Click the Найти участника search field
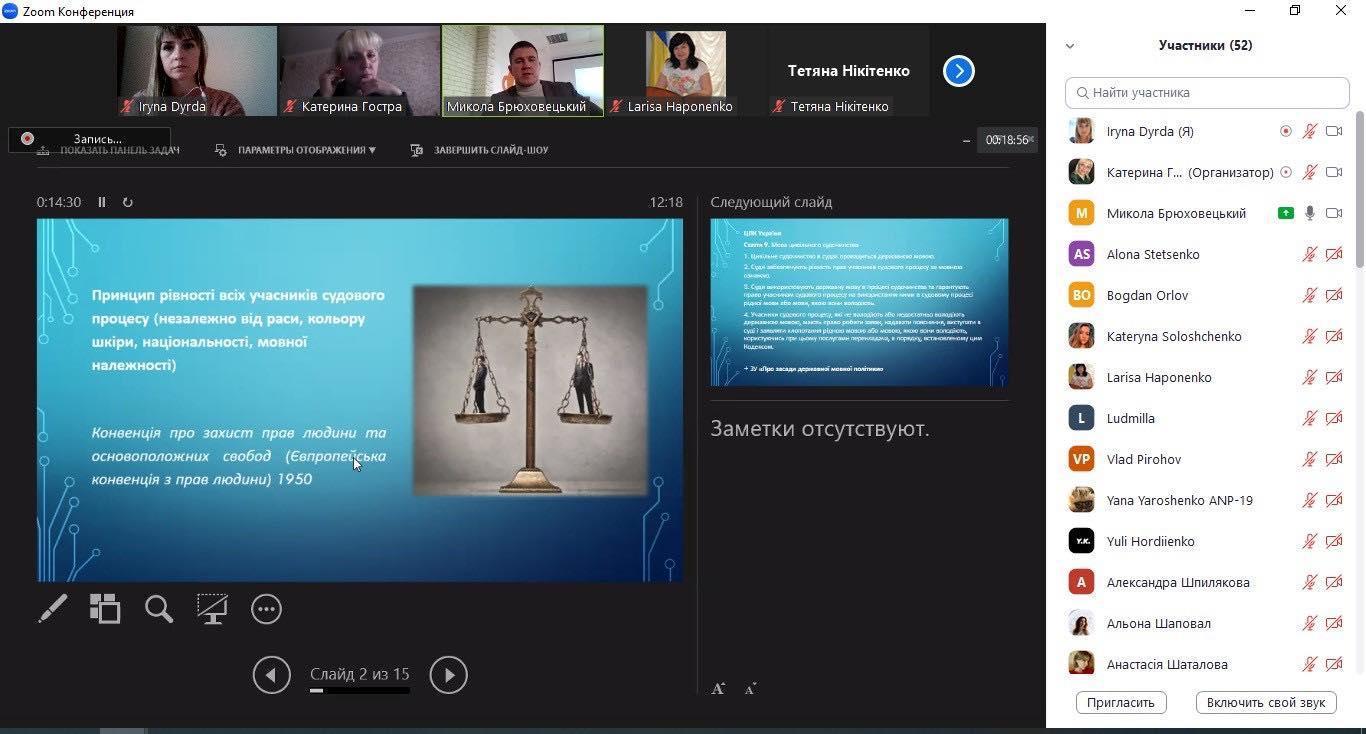The width and height of the screenshot is (1366, 734). [1207, 92]
